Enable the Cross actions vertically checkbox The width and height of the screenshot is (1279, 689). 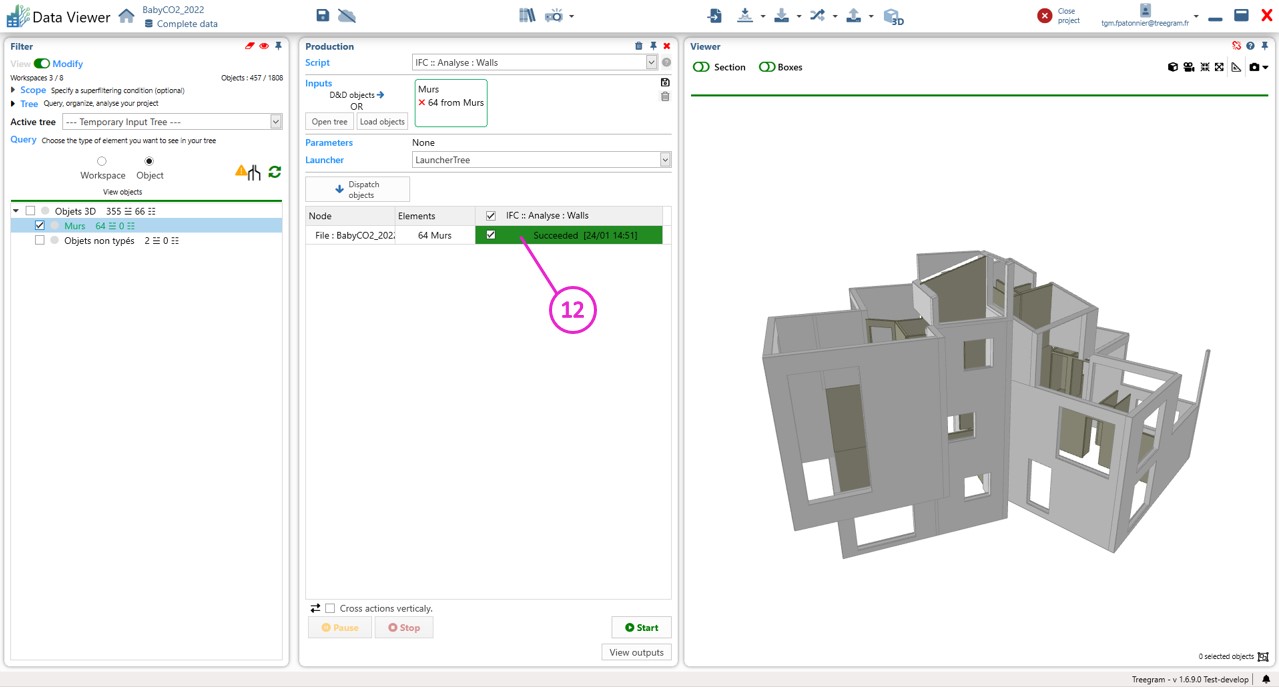pyautogui.click(x=330, y=608)
